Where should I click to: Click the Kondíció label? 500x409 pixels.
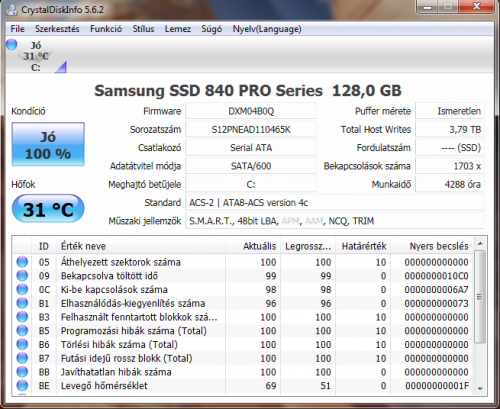tap(28, 111)
